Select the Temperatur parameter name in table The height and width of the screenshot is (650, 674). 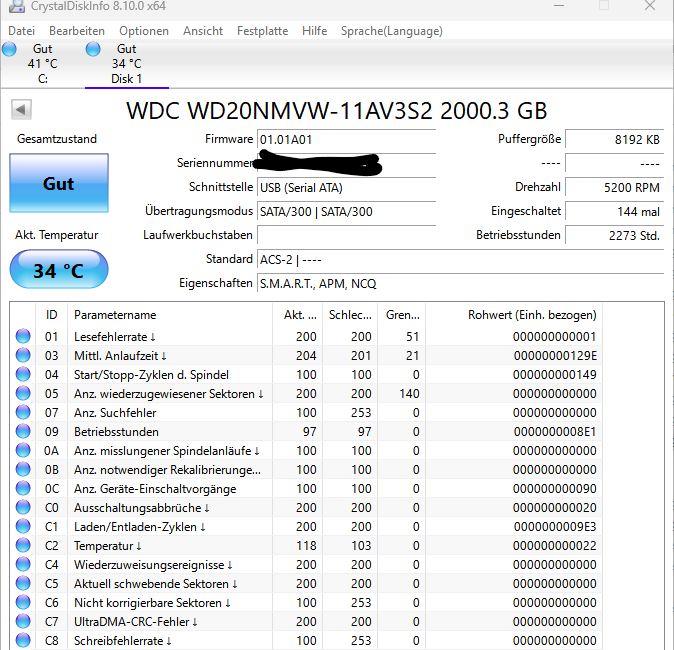(x=107, y=546)
